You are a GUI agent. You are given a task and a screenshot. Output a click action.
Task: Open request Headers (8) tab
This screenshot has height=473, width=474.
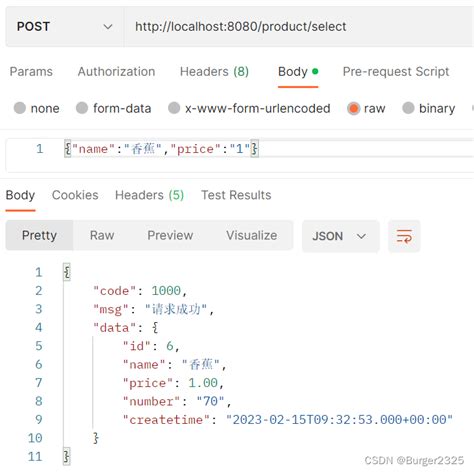coord(214,72)
